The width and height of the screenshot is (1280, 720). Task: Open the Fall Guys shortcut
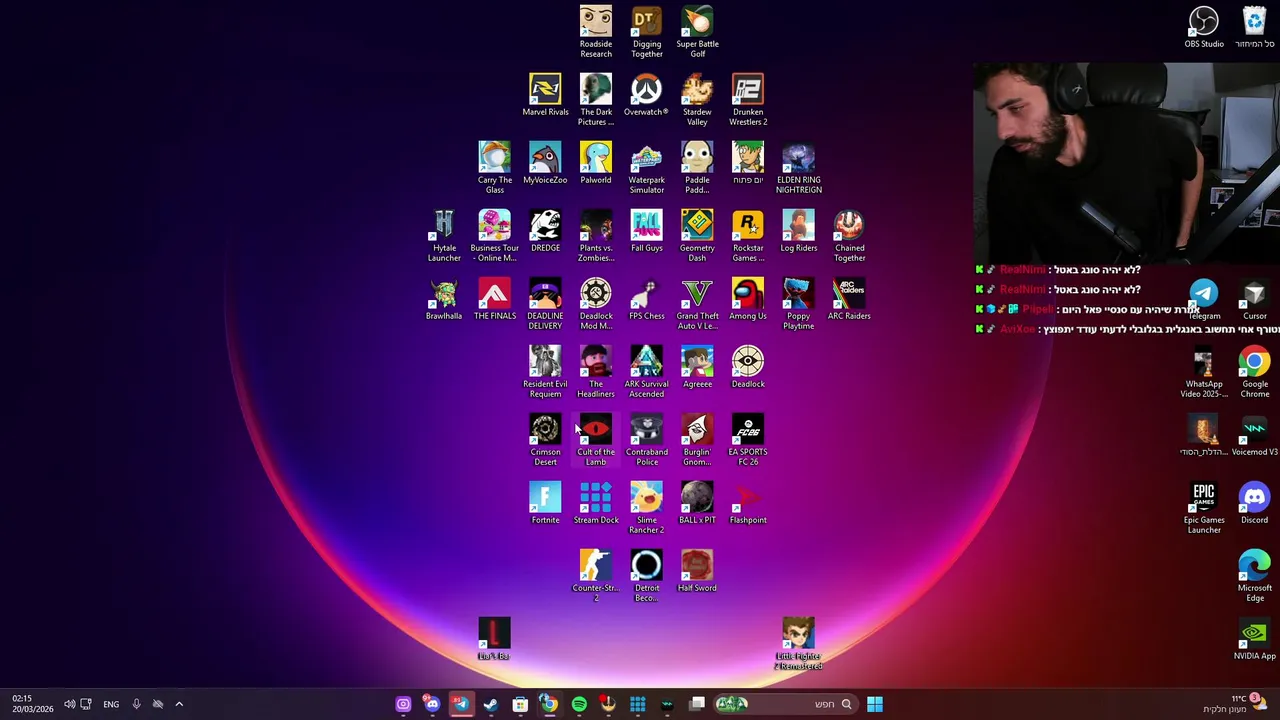point(647,231)
